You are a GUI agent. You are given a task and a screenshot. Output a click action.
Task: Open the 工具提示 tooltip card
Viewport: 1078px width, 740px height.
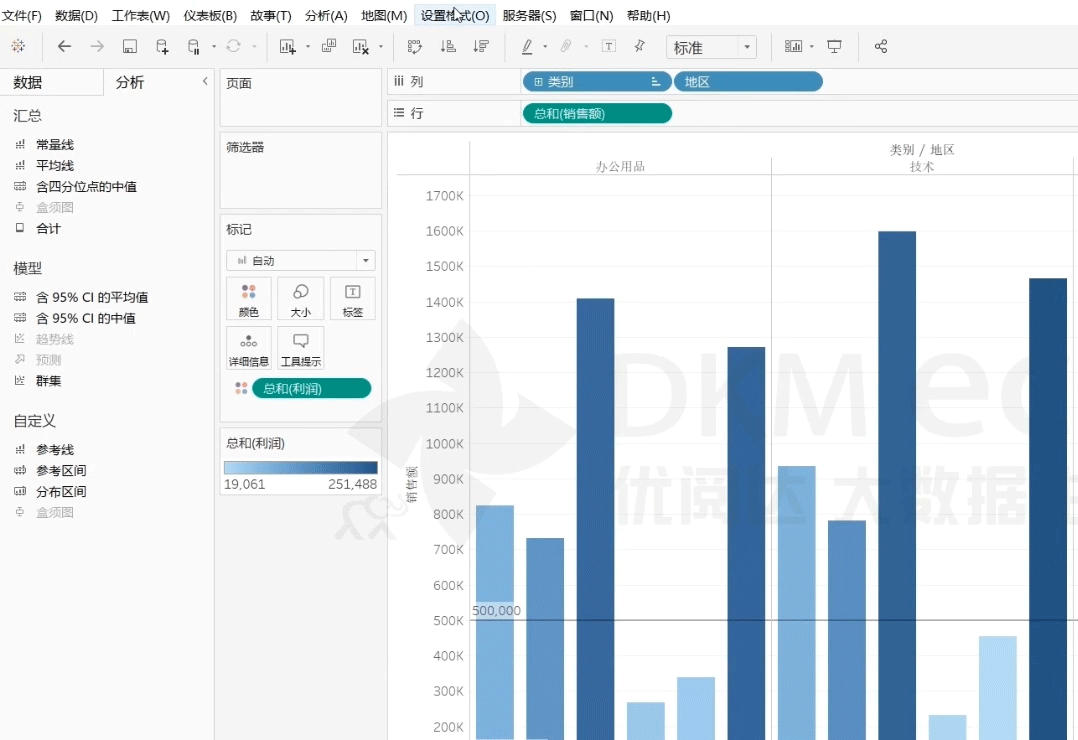[x=300, y=348]
